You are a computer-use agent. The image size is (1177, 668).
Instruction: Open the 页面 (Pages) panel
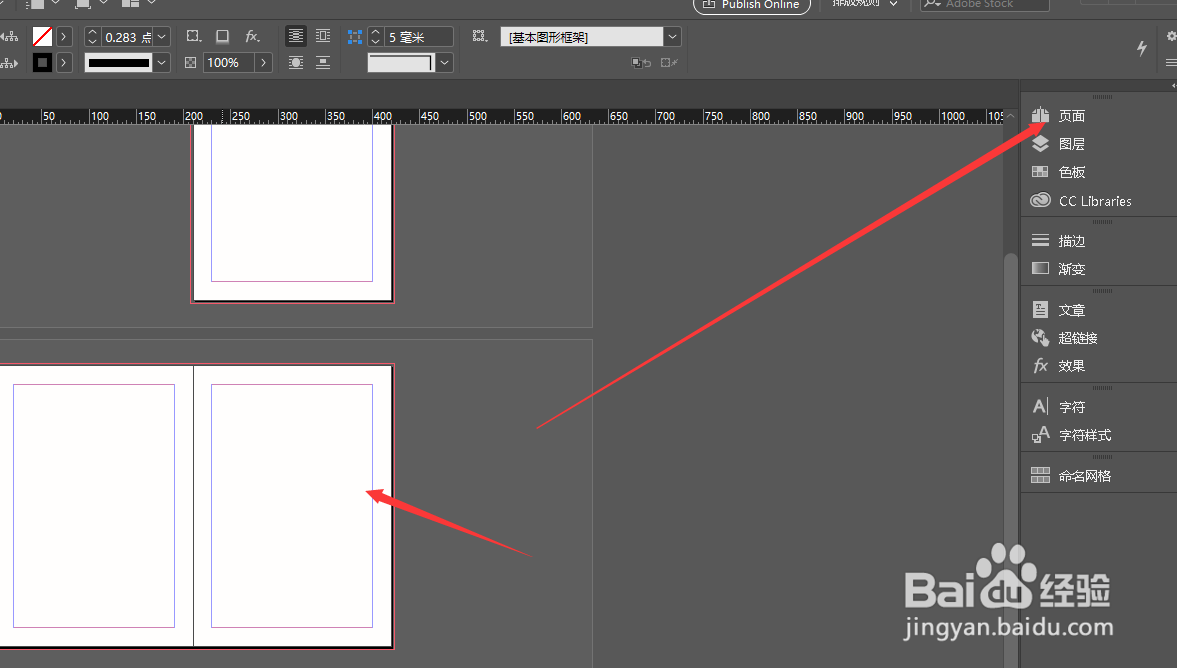tap(1058, 116)
